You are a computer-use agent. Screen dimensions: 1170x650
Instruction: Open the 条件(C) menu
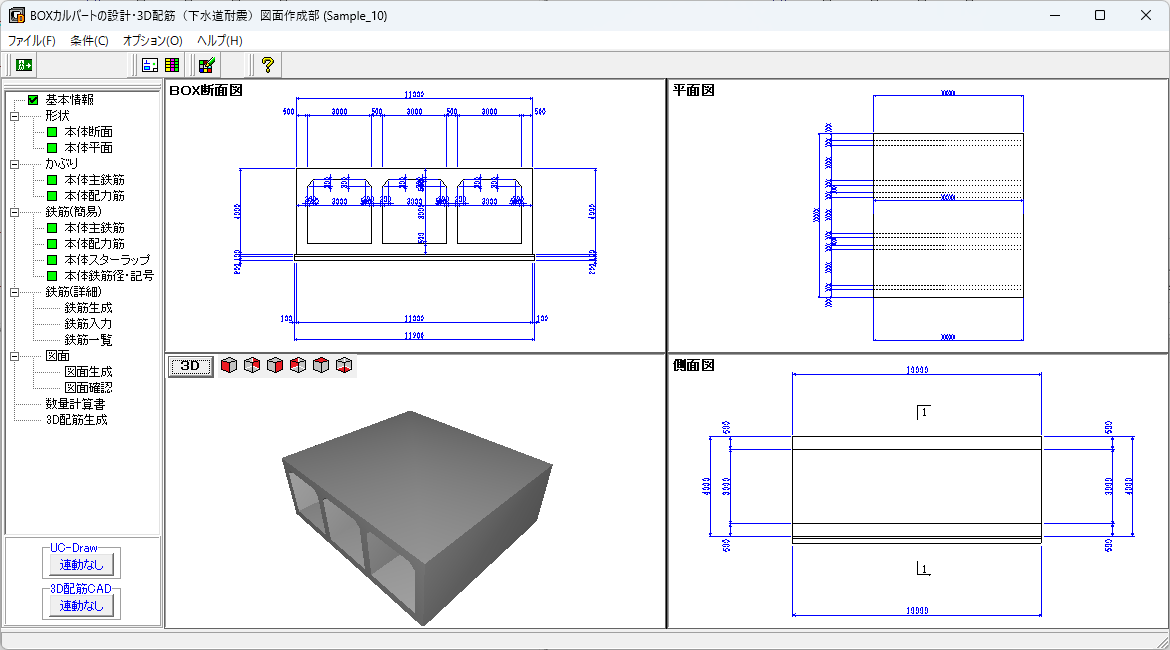tap(89, 41)
